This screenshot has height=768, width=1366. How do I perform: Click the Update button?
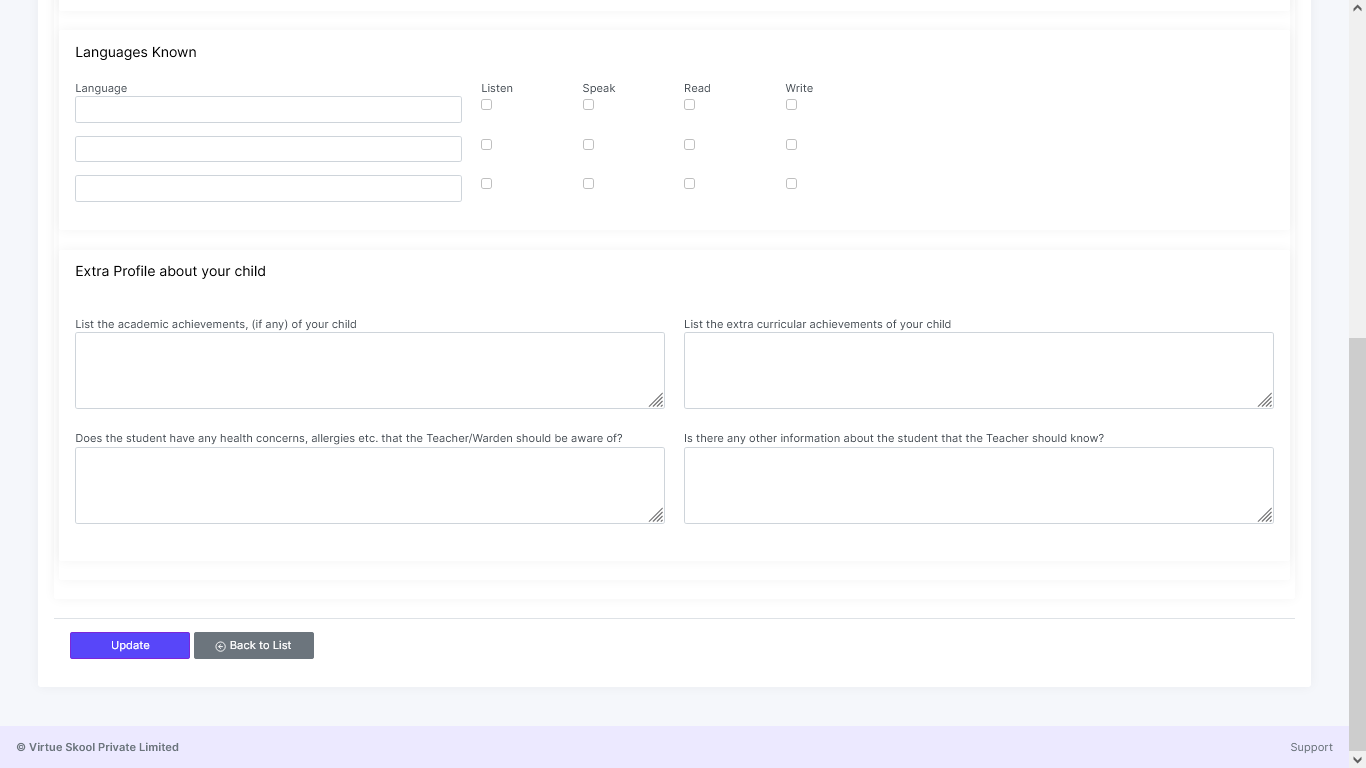pyautogui.click(x=130, y=645)
